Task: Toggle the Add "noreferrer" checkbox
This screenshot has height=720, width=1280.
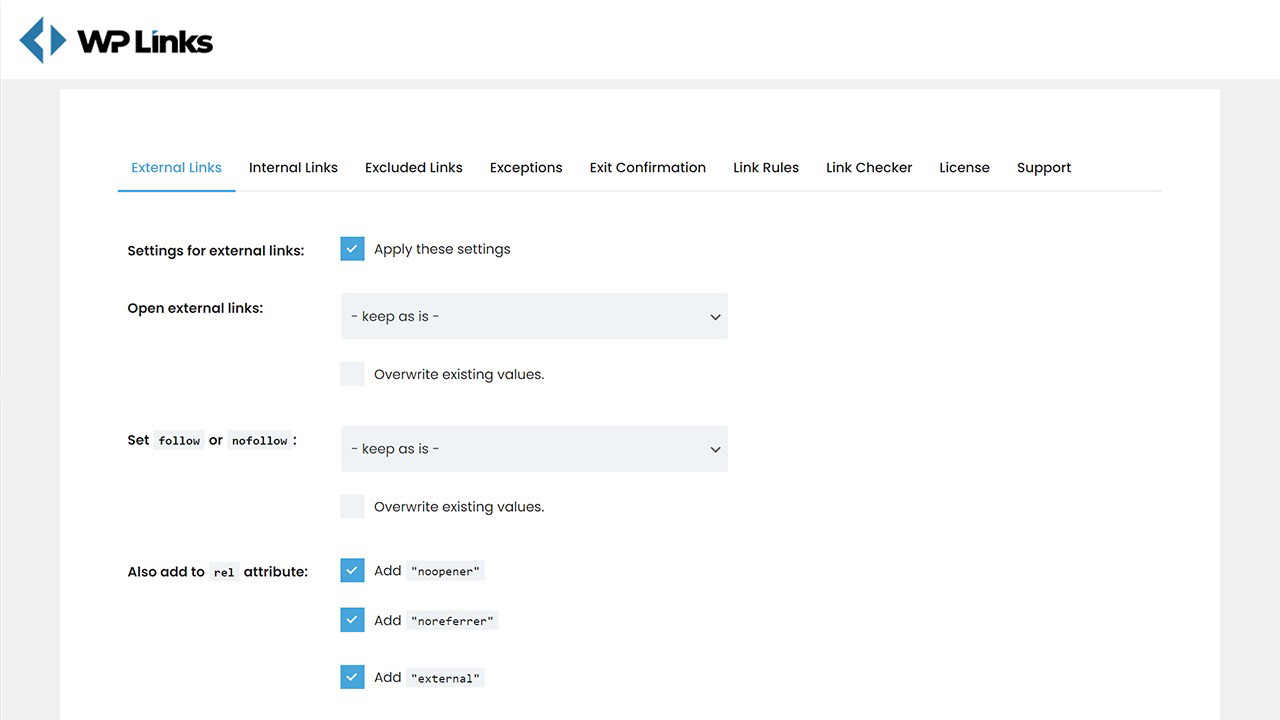Action: [x=352, y=620]
